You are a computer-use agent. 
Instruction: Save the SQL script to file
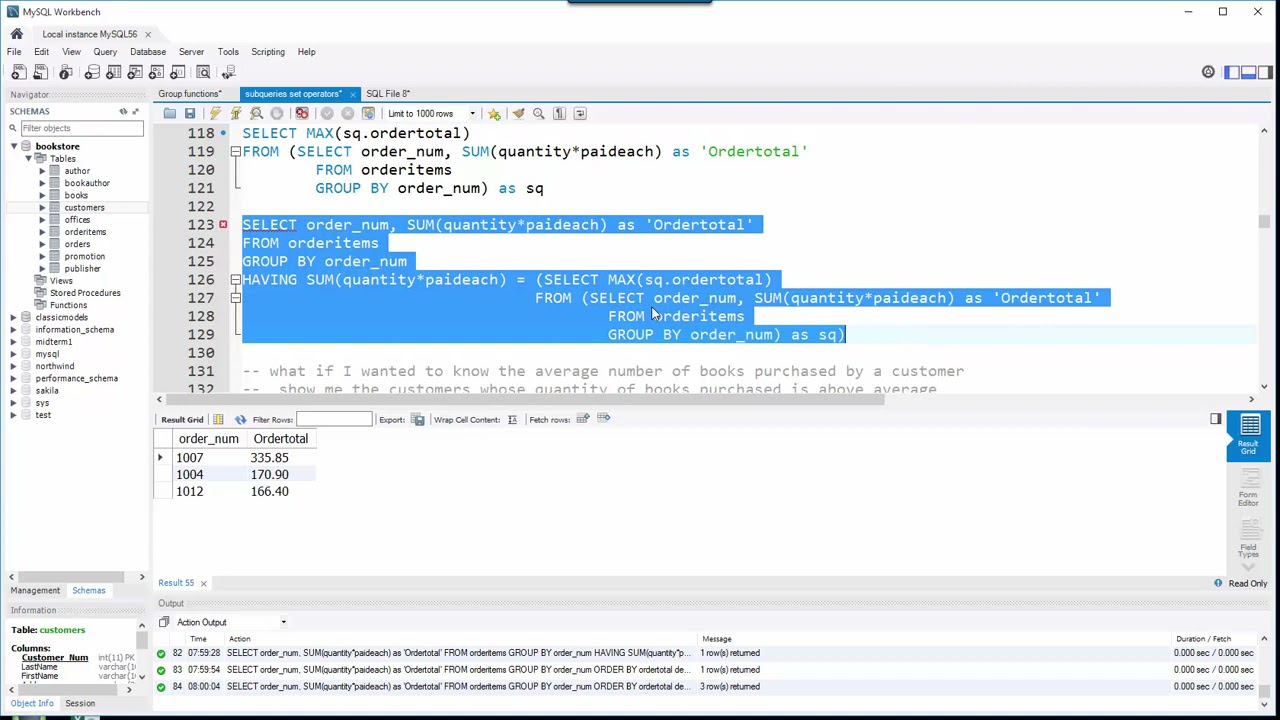[190, 113]
